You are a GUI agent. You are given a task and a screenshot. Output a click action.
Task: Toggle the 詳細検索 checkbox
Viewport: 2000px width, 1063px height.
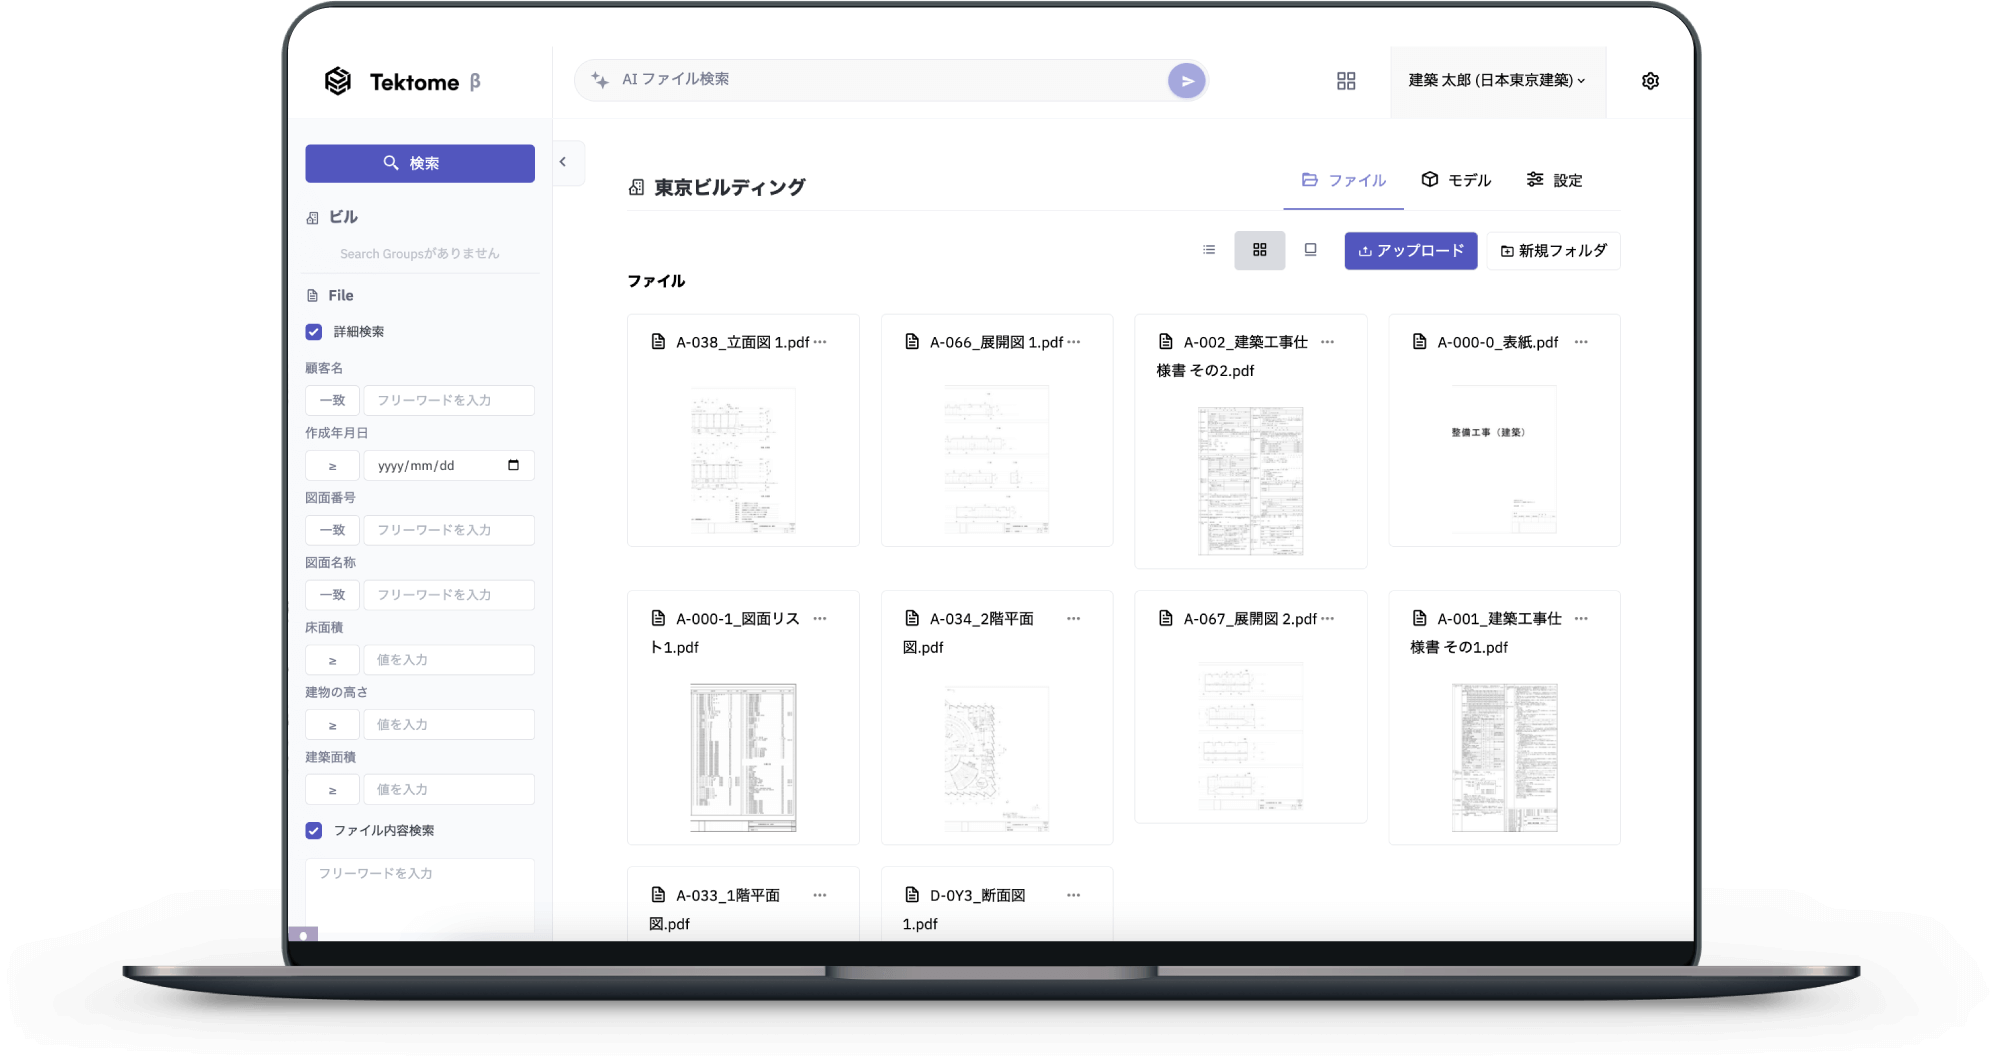tap(314, 332)
